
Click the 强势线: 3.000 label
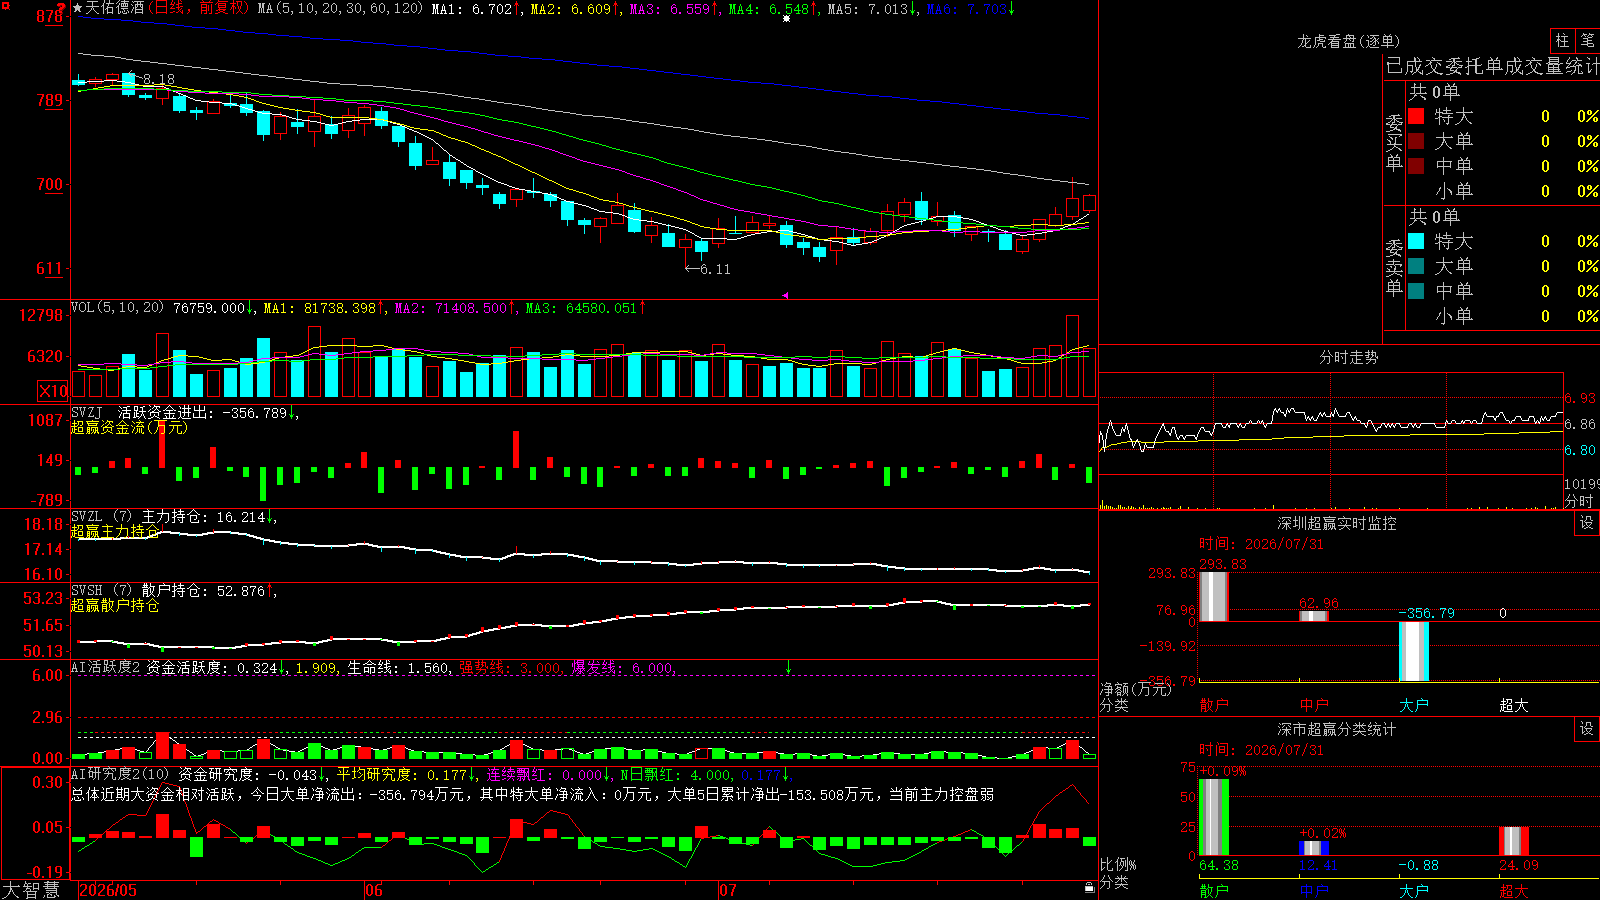(x=510, y=668)
